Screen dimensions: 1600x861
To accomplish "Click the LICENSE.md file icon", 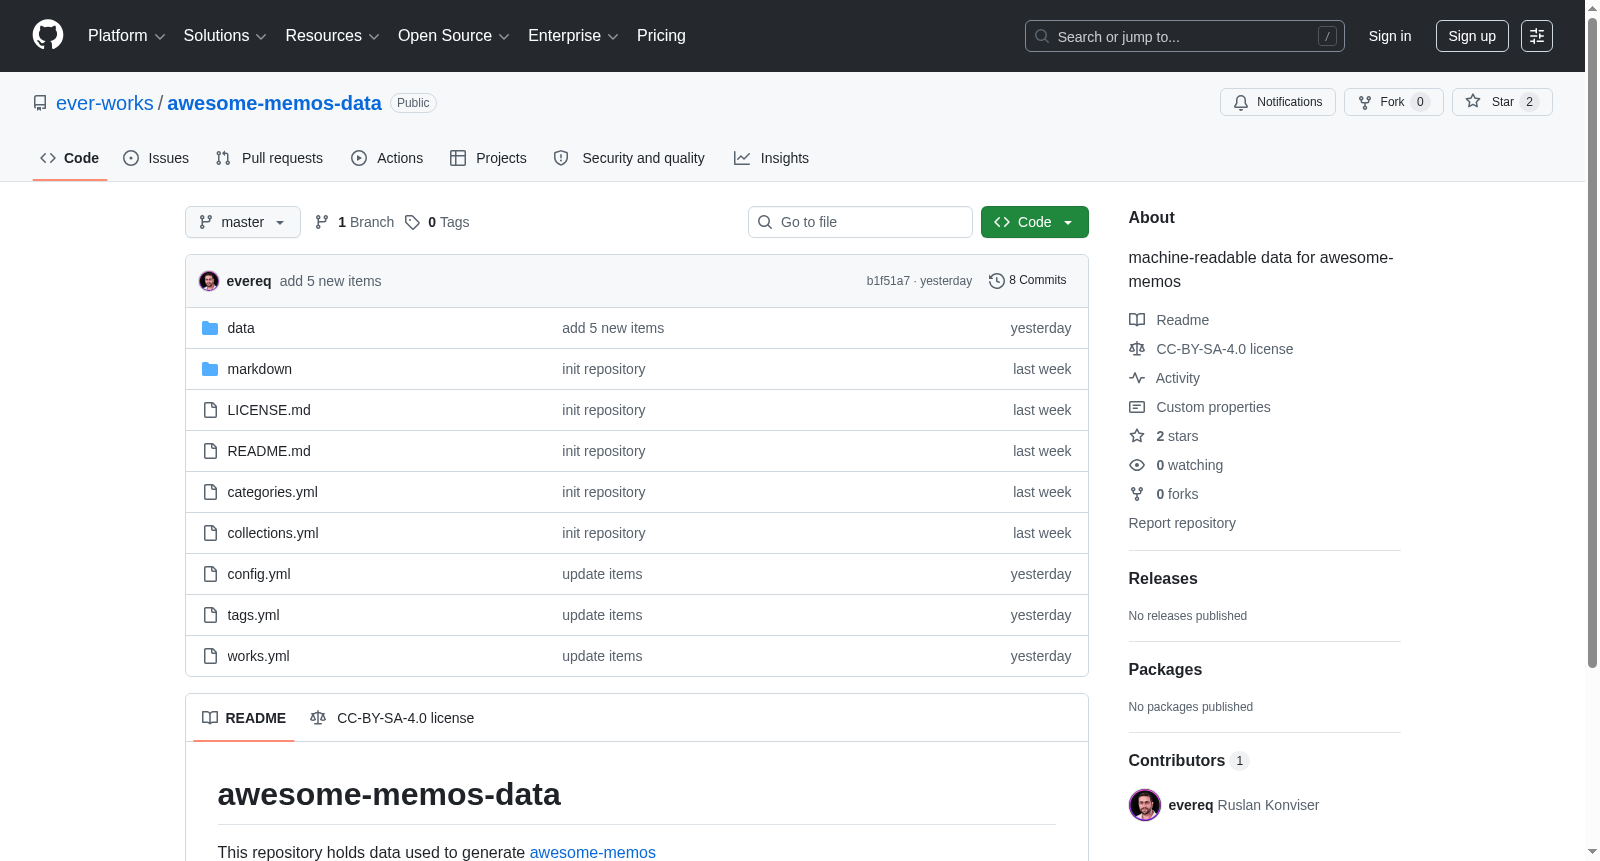I will [210, 410].
